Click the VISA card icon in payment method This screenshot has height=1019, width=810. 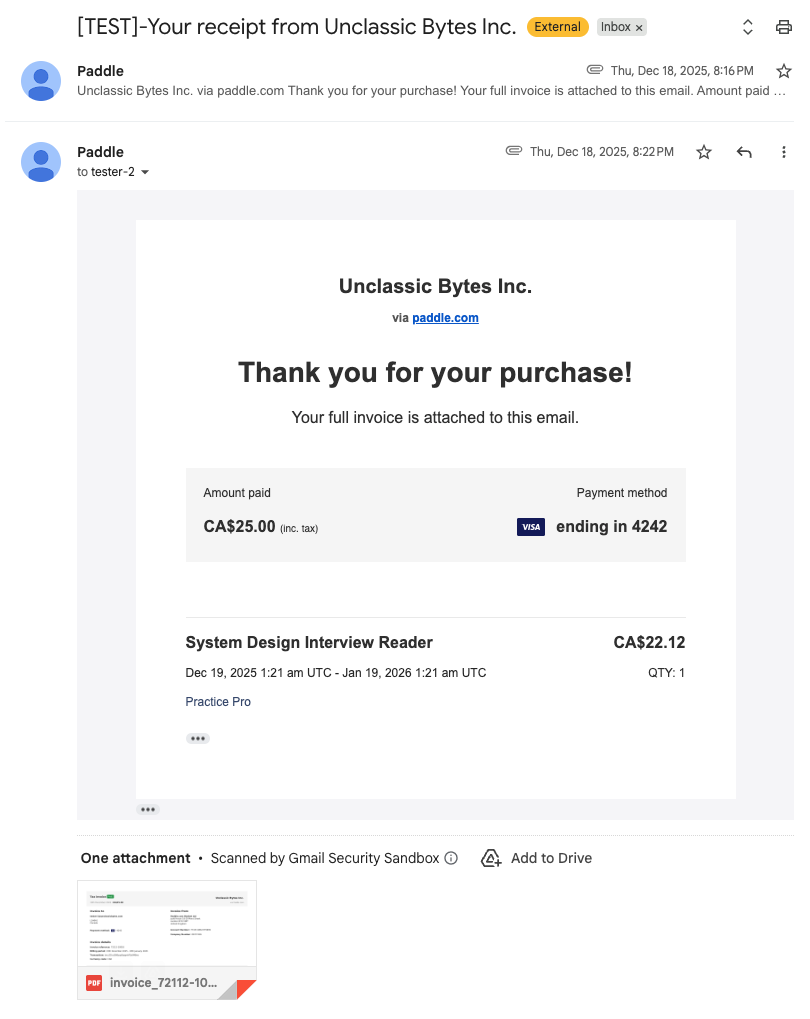531,526
